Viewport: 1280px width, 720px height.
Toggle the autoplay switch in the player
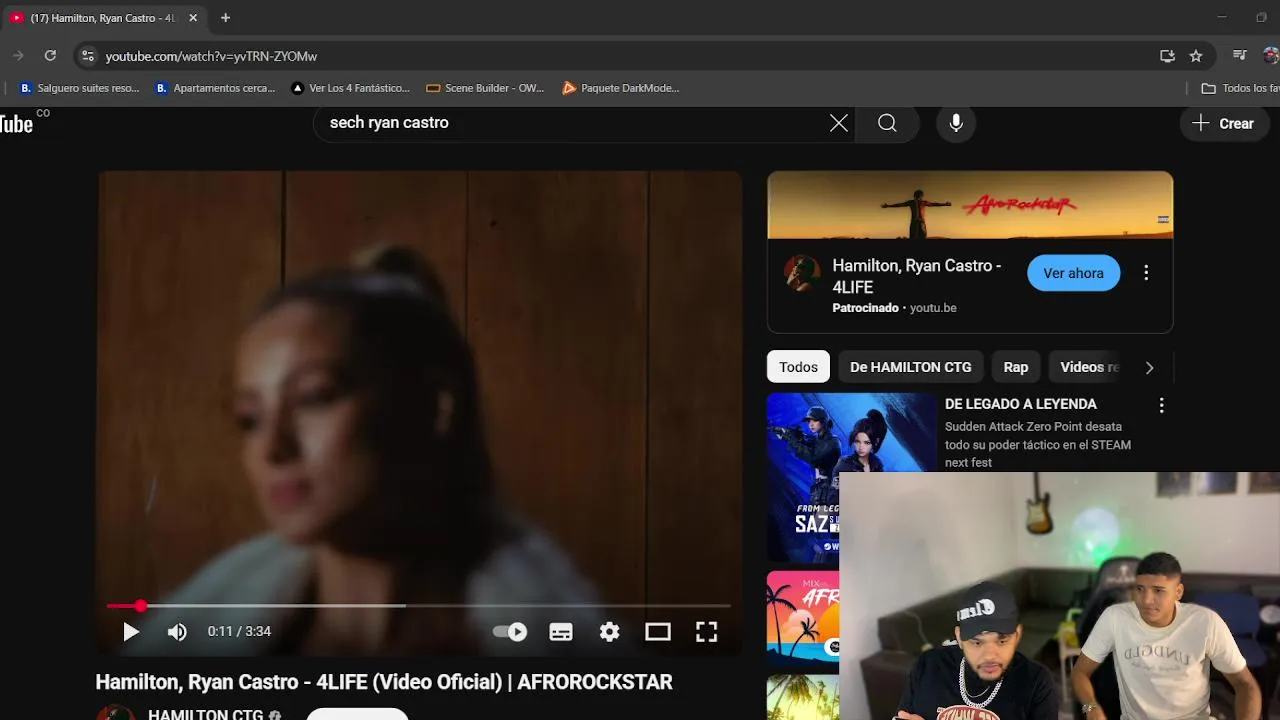click(x=510, y=632)
